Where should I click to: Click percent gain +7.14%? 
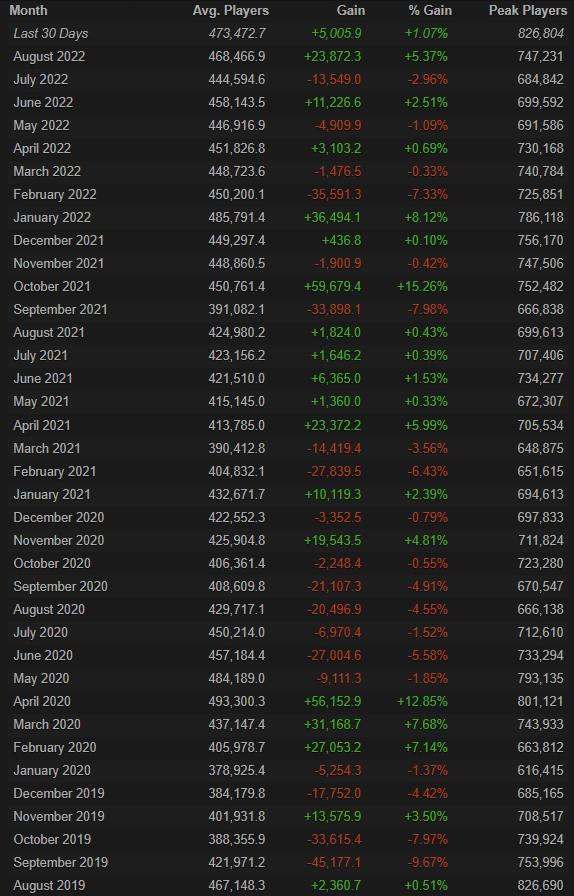(x=426, y=747)
